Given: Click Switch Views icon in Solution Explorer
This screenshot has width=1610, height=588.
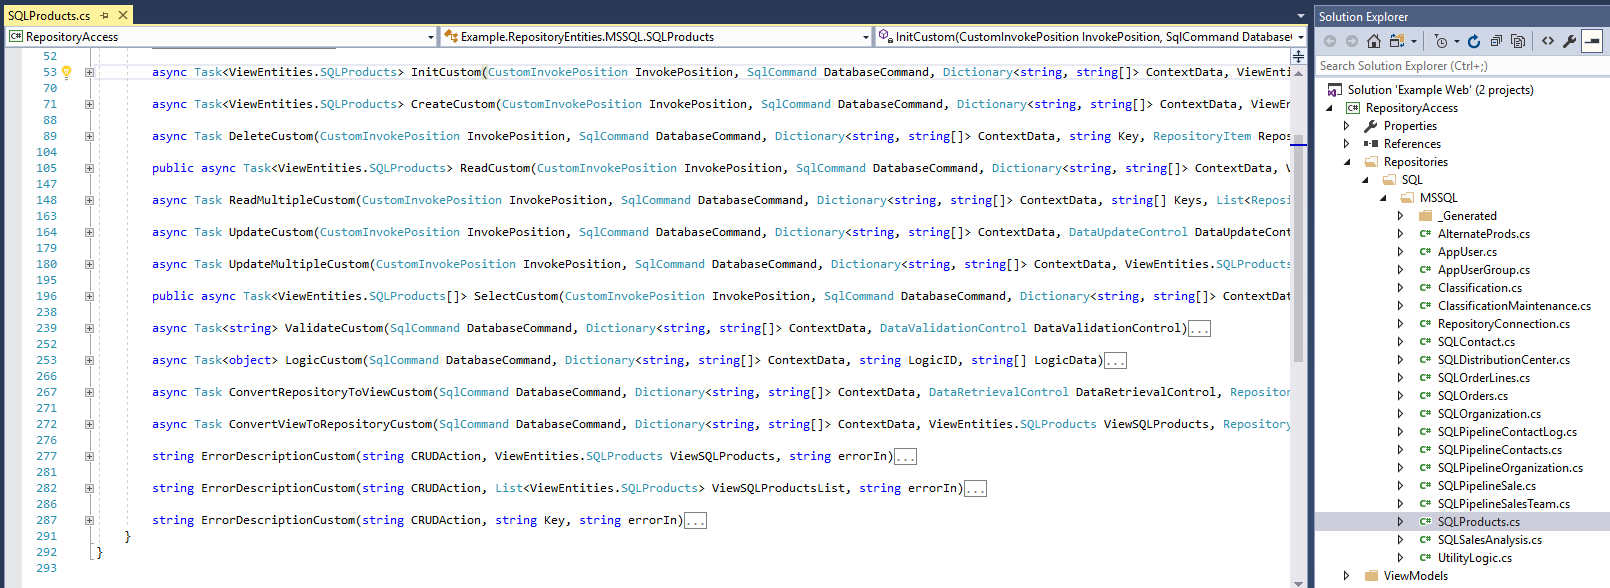Looking at the screenshot, I should click(1396, 41).
